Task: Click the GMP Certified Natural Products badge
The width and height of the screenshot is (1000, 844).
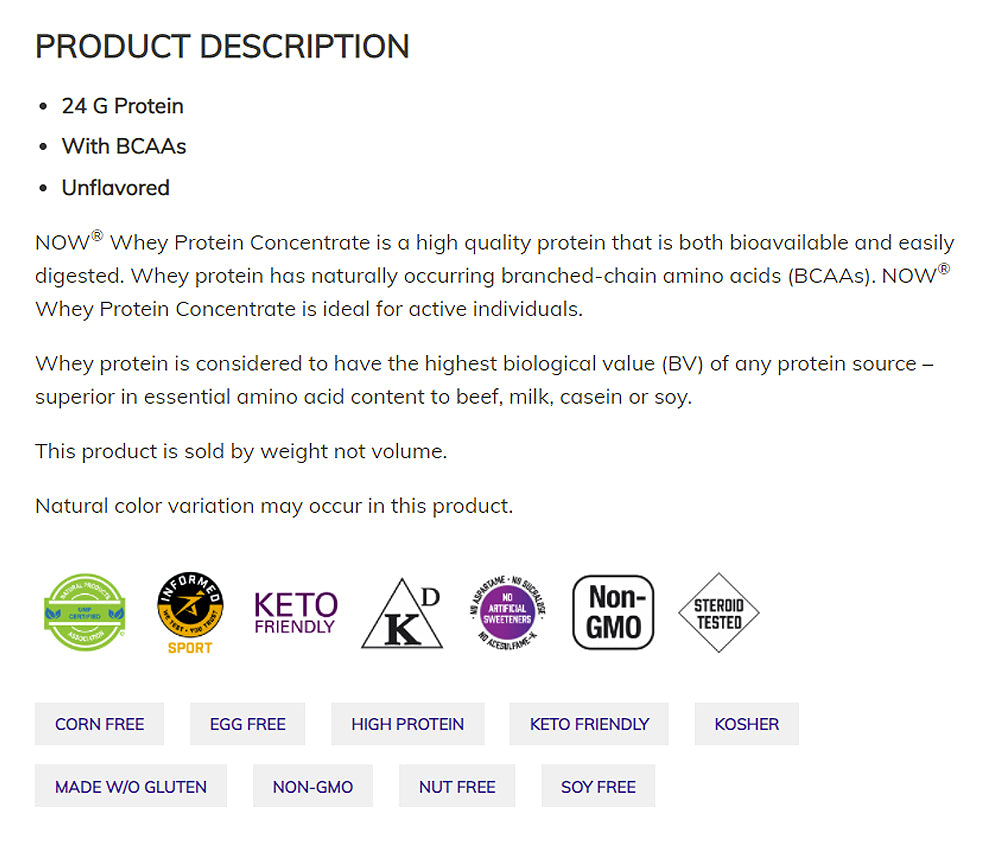Action: (x=84, y=612)
